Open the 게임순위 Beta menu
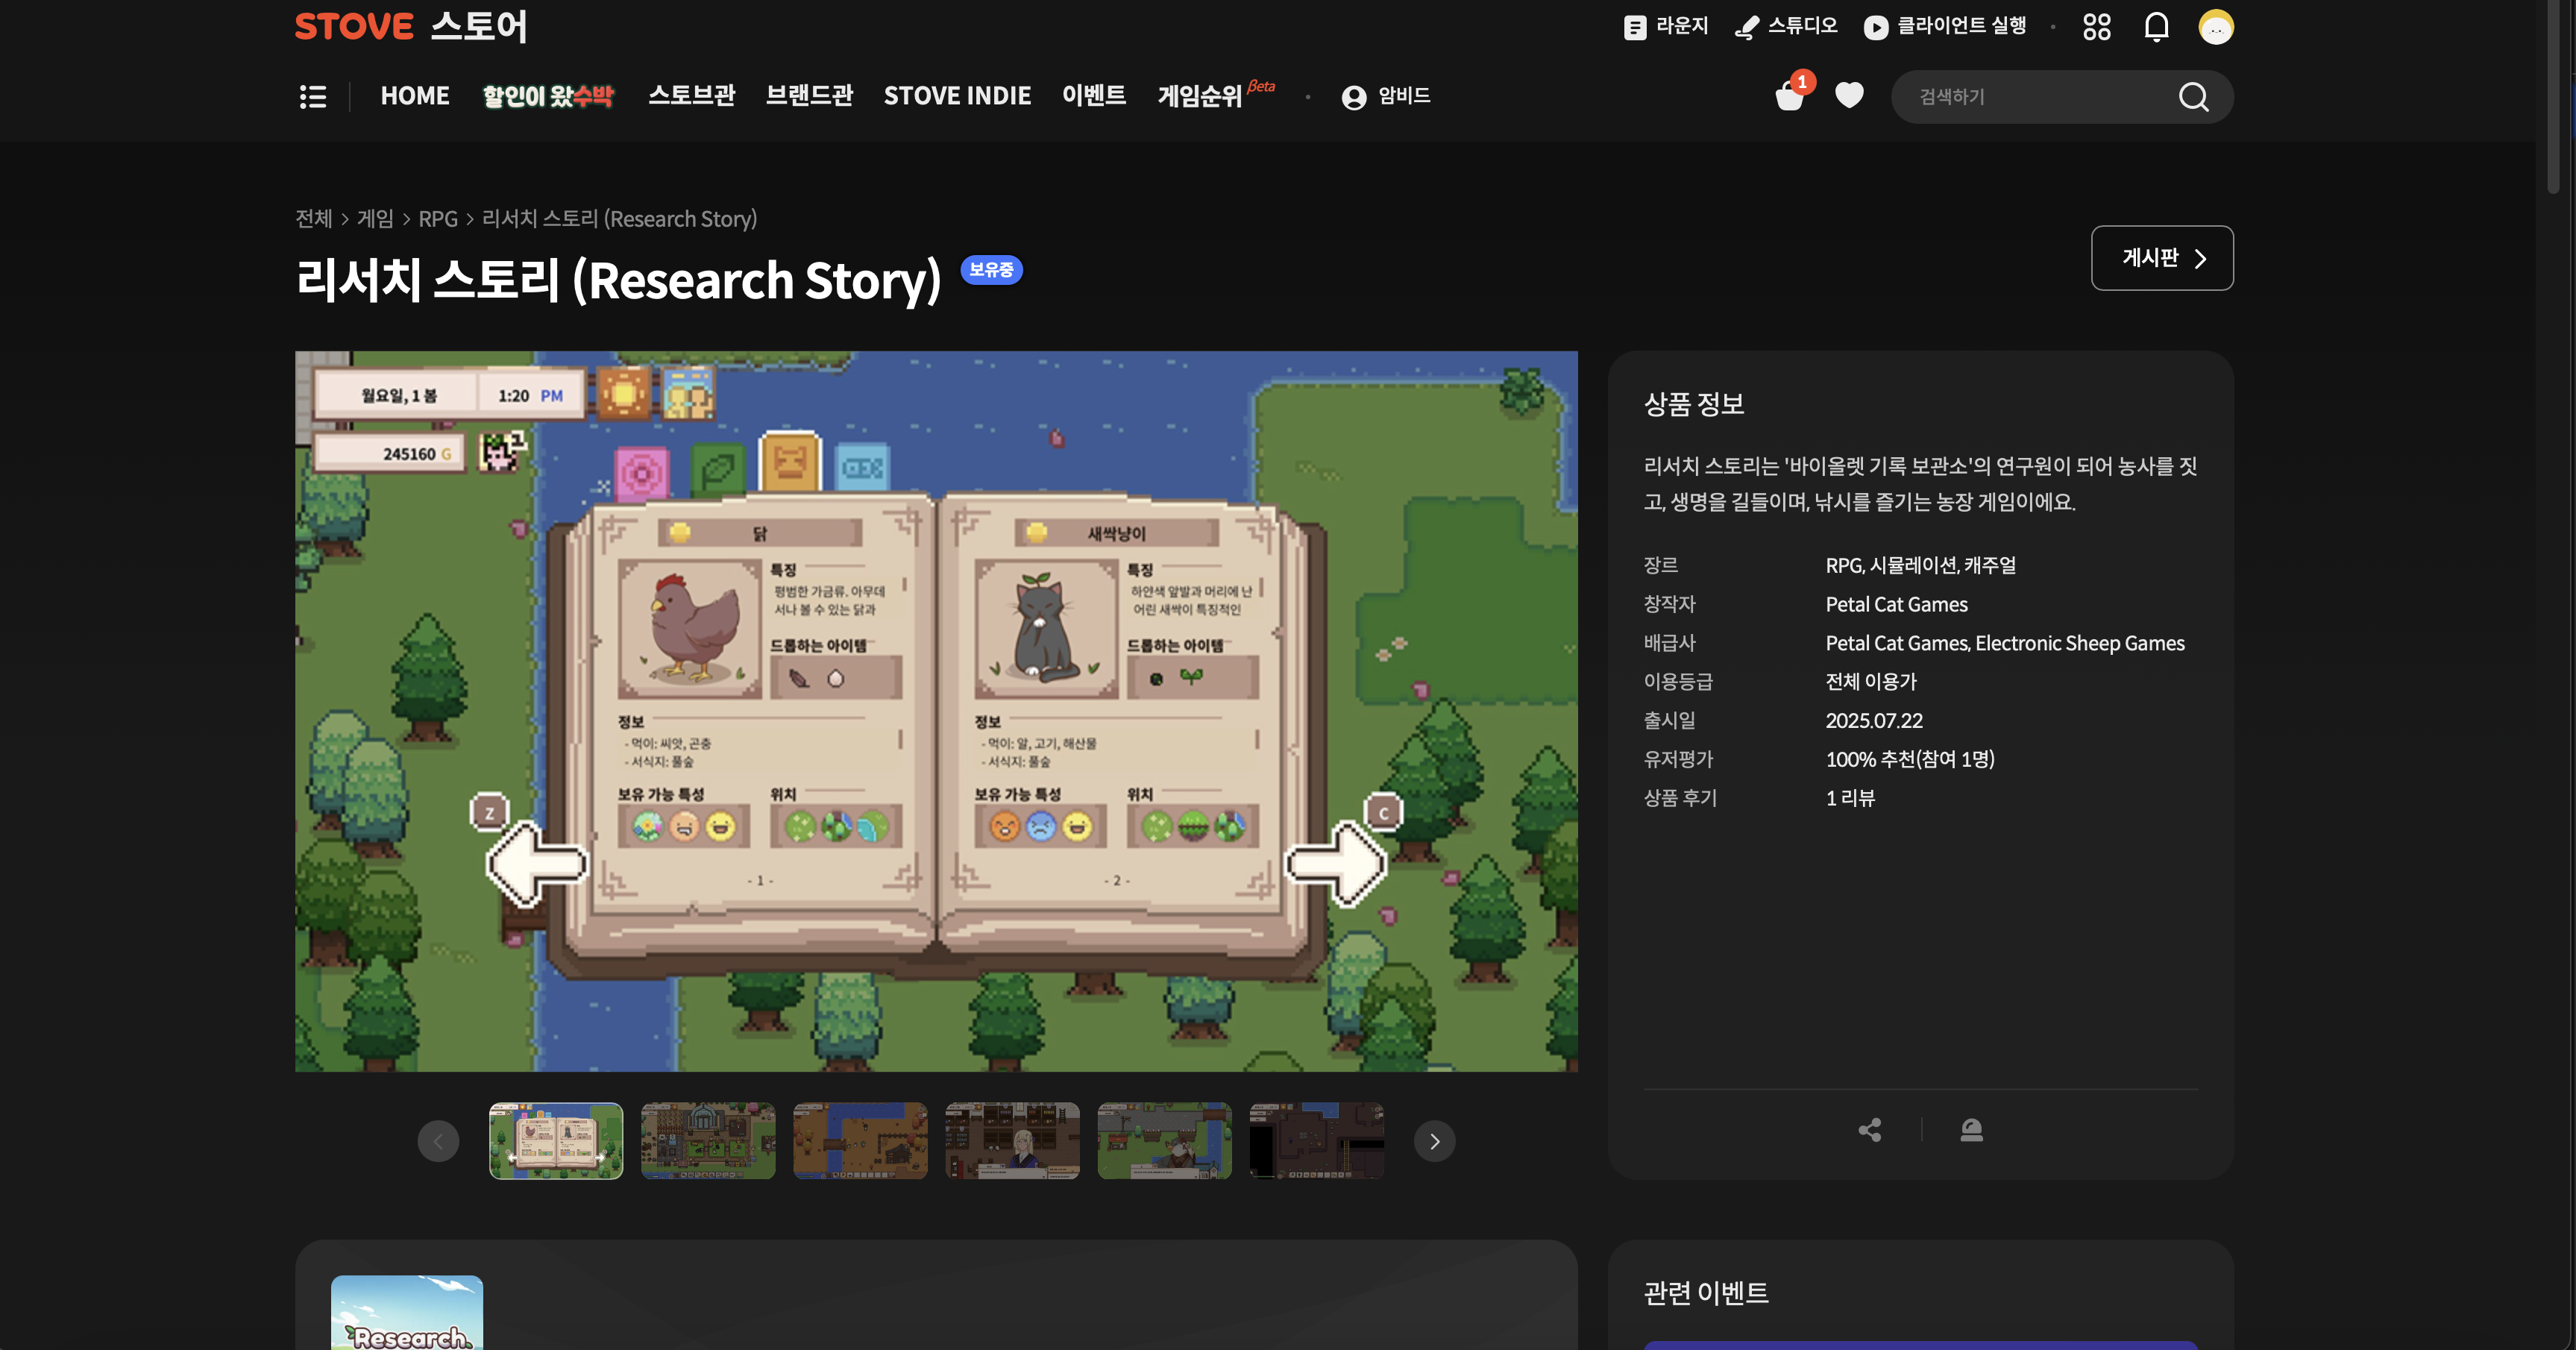This screenshot has width=2576, height=1350. (x=1216, y=95)
